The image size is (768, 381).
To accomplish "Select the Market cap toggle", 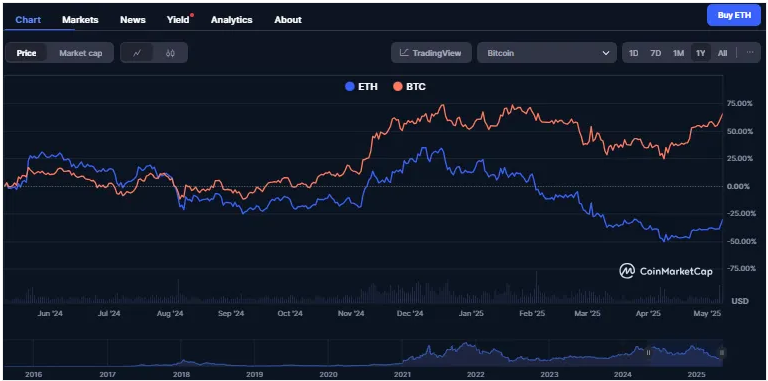I will tap(81, 53).
